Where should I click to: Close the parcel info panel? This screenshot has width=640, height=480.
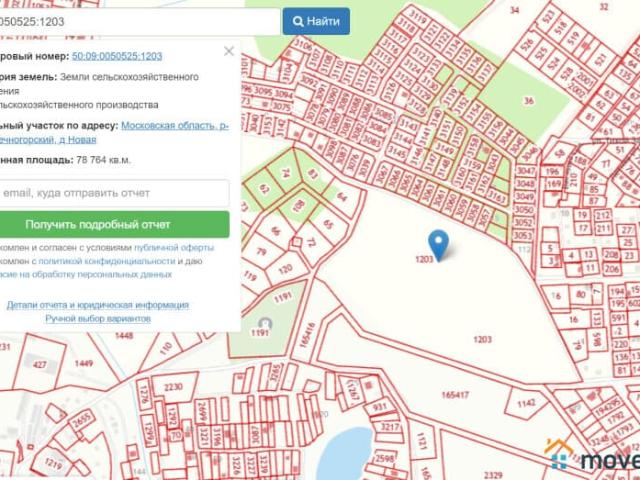coord(229,51)
